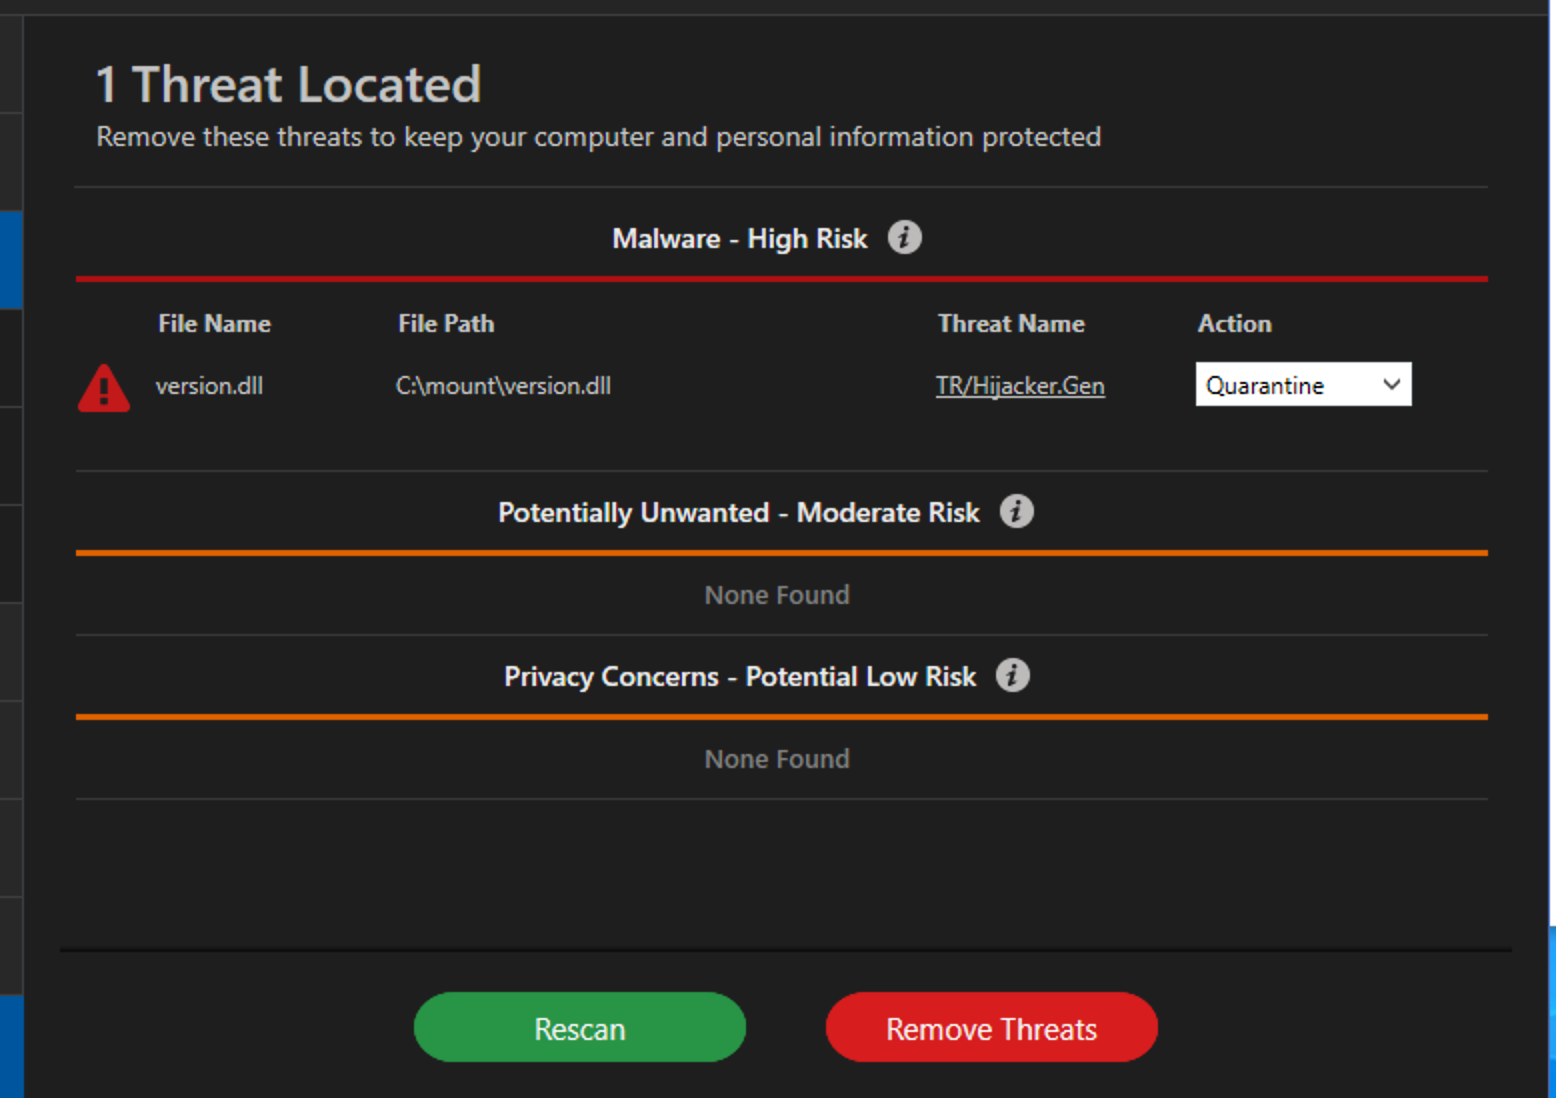Click the File Name column header
This screenshot has height=1098, width=1556.
pyautogui.click(x=214, y=324)
